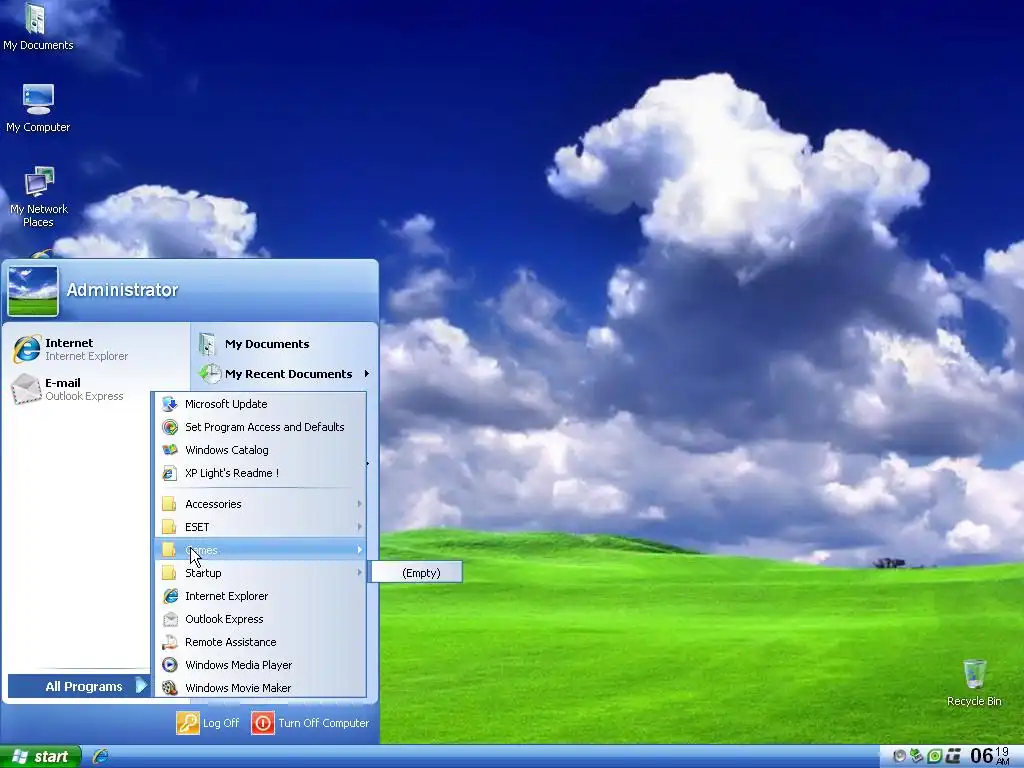Open XP Light's Readme ! icon
The width and height of the screenshot is (1024, 768).
coord(170,473)
